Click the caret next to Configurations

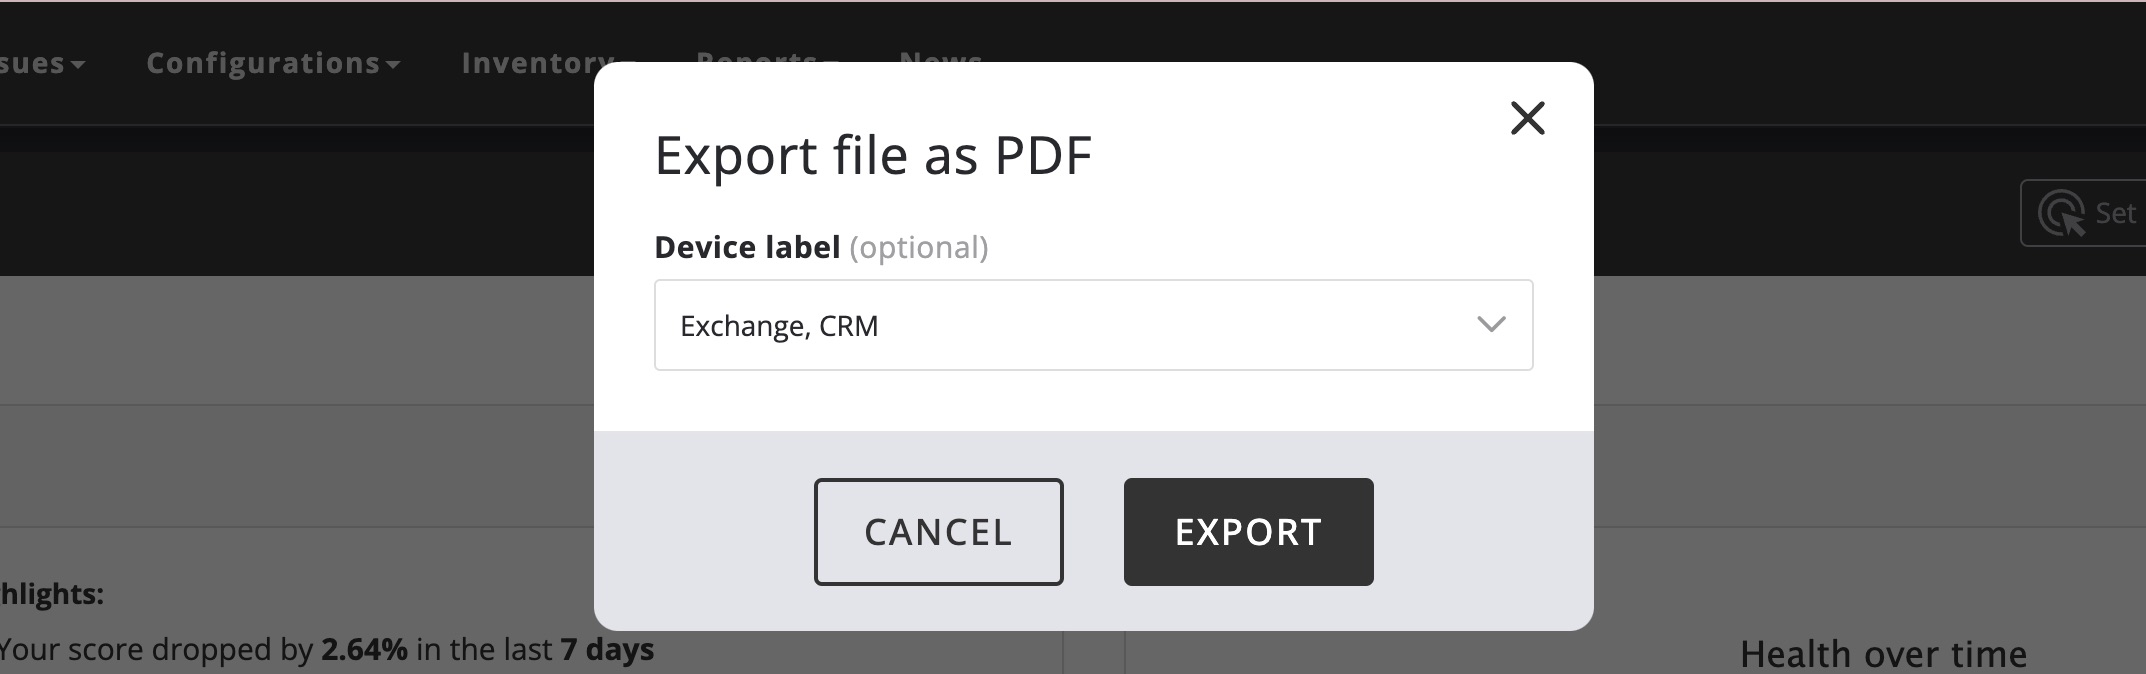[393, 65]
